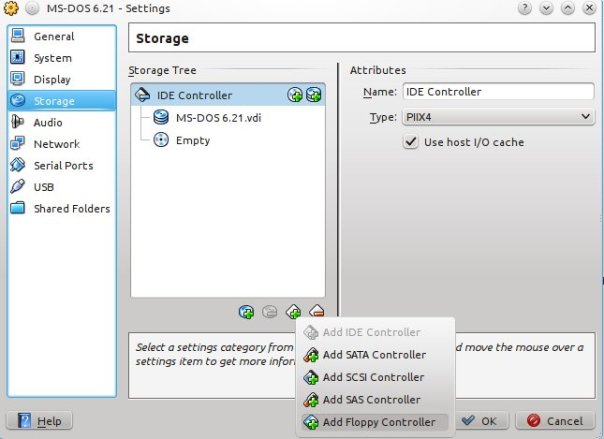Choose Add SATA Controller from menu
Screen dimensions: 604x439
point(375,355)
